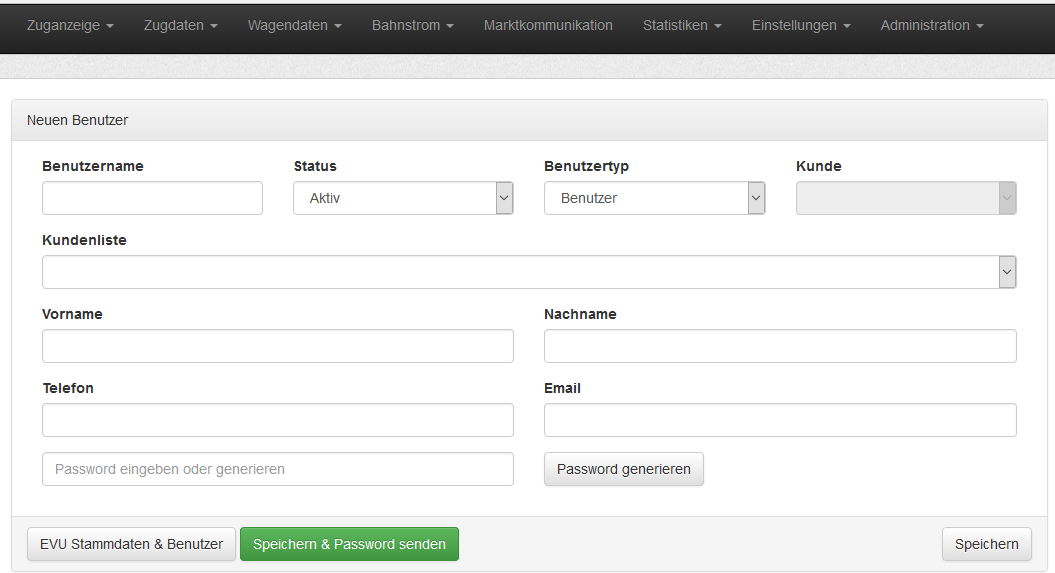The image size is (1055, 573).
Task: Expand the Status dropdown showing Aktiv
Action: click(x=403, y=198)
